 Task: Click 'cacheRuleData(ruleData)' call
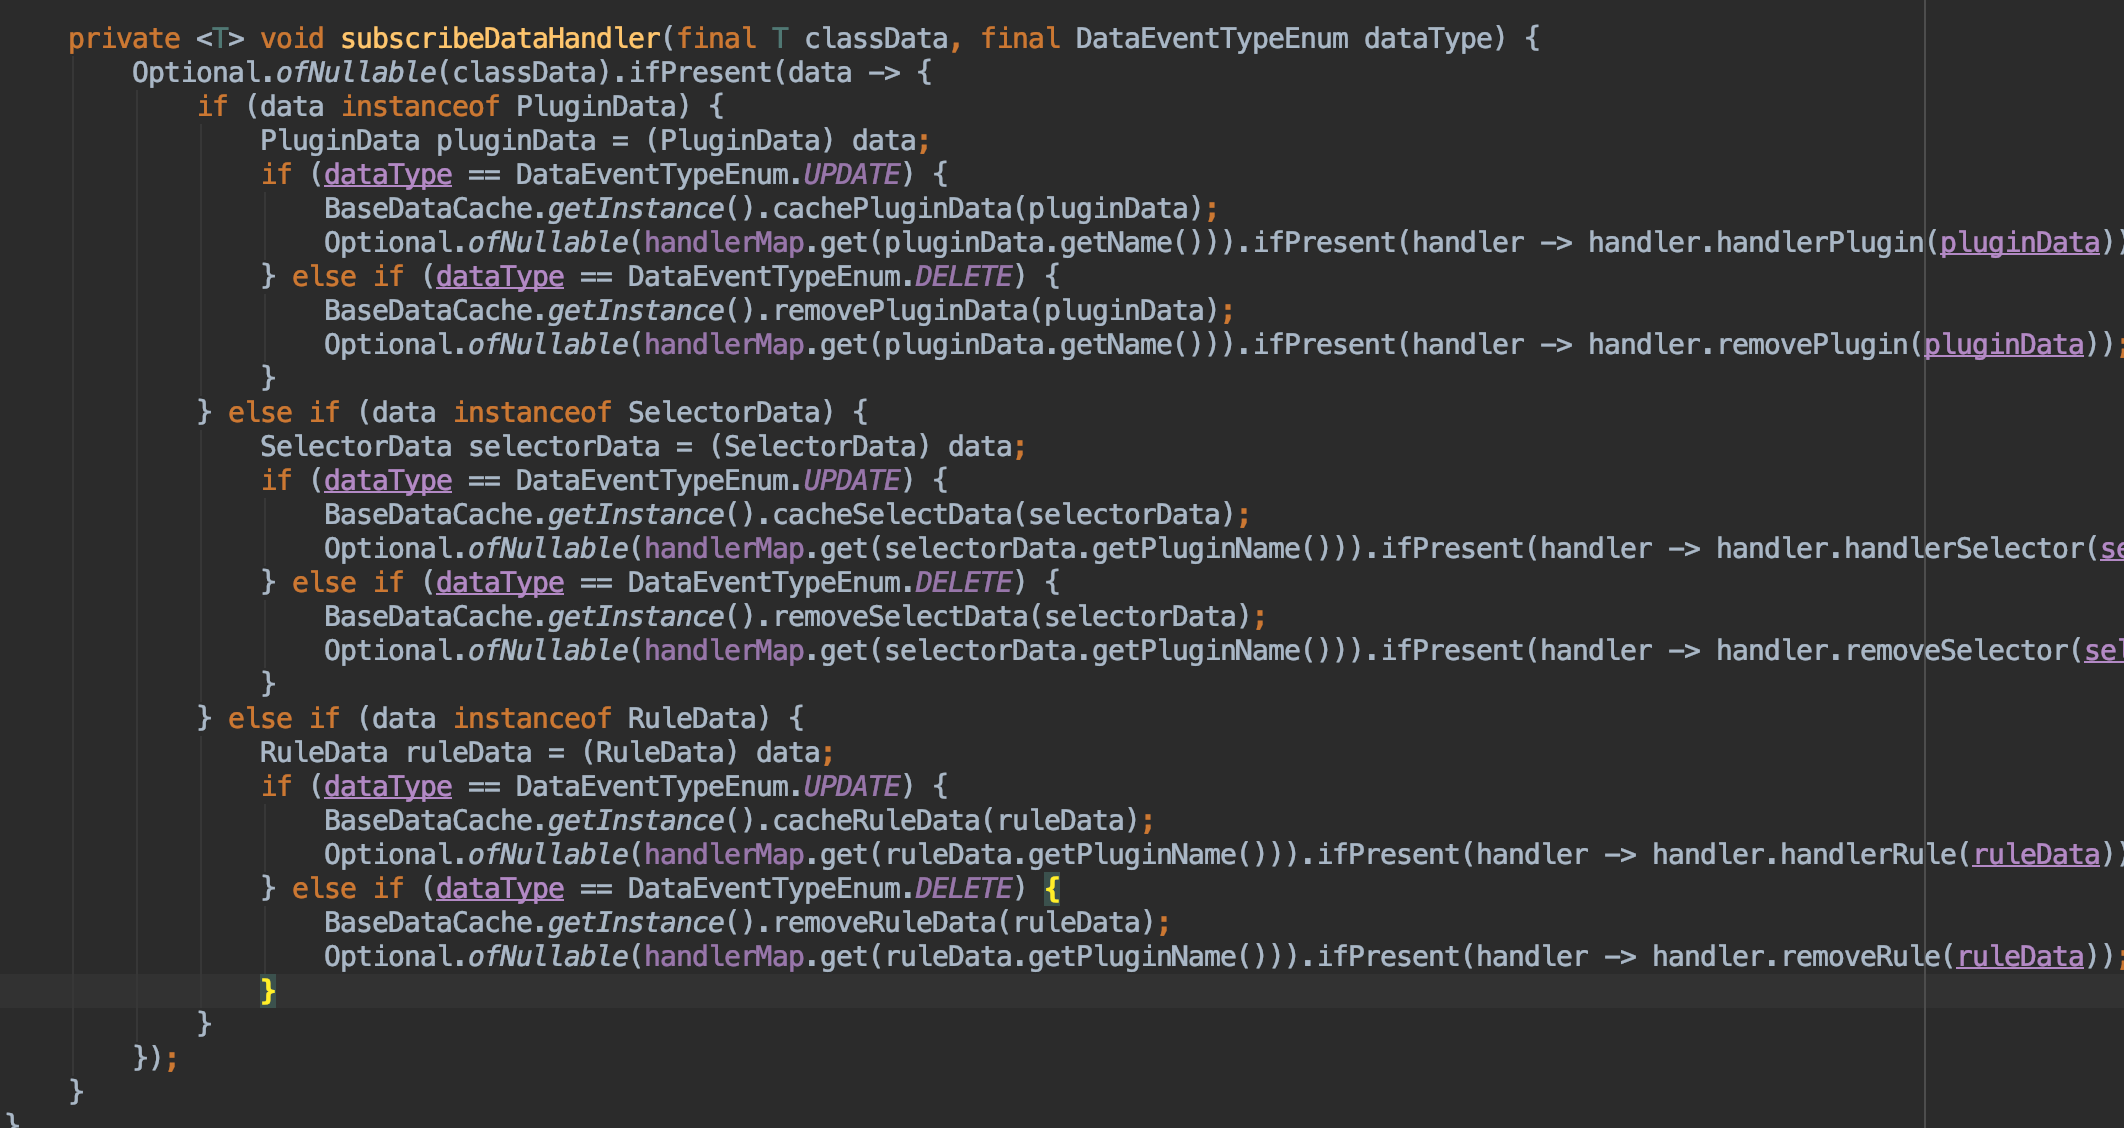tap(955, 821)
